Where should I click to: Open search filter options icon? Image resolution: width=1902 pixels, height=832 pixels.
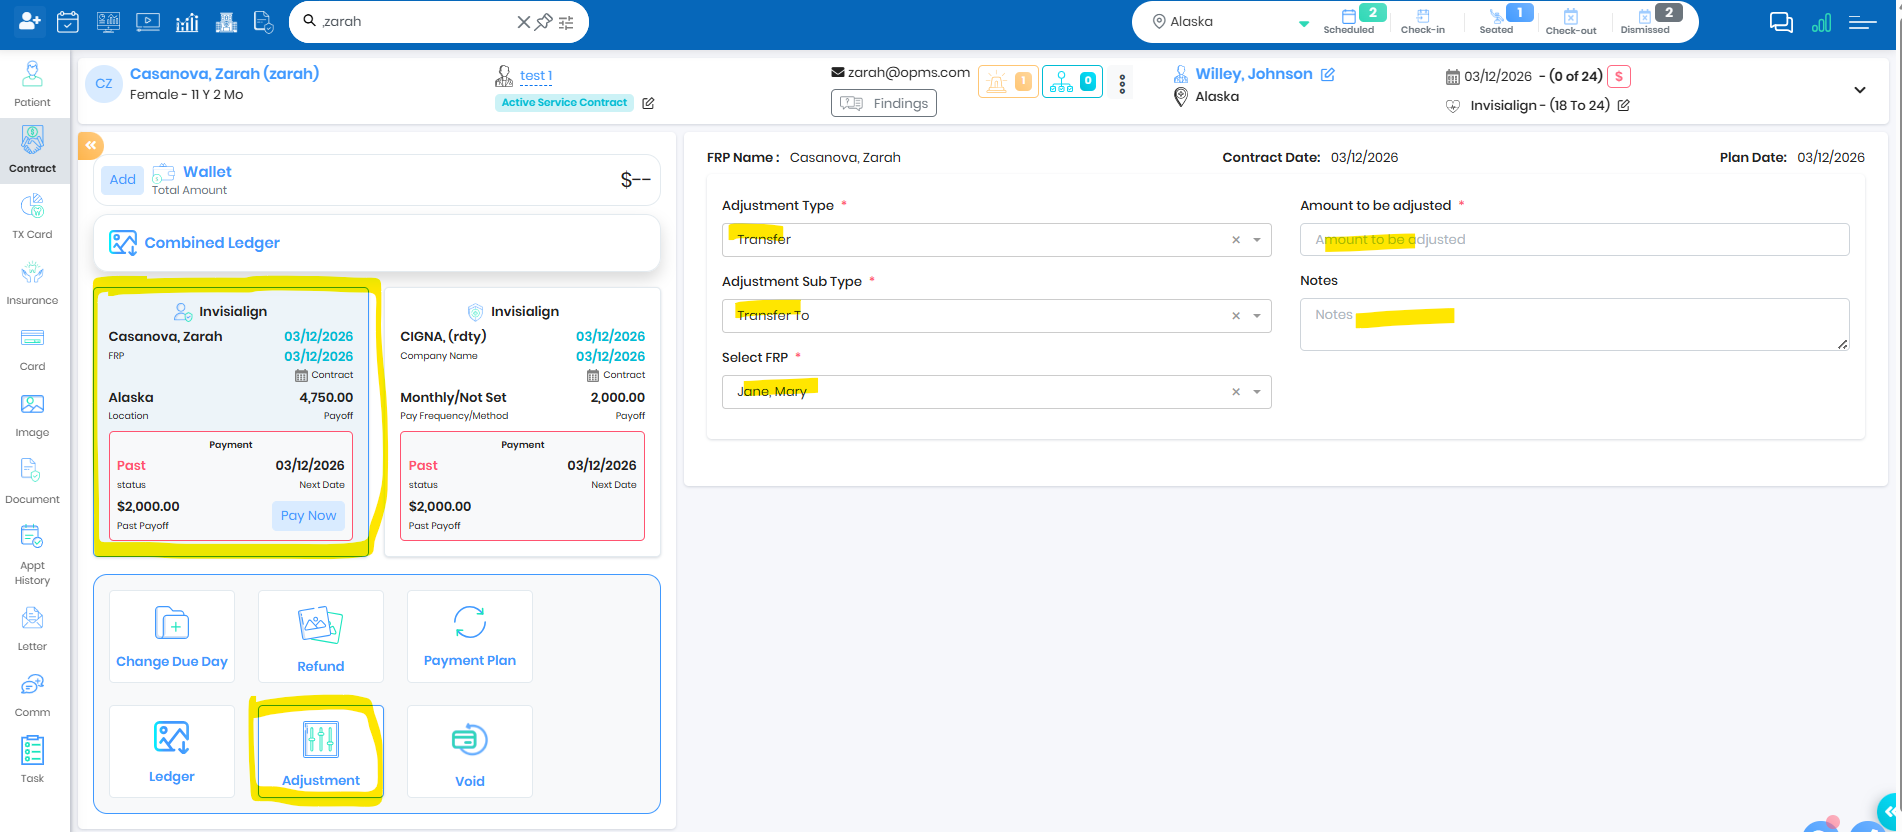coord(566,22)
